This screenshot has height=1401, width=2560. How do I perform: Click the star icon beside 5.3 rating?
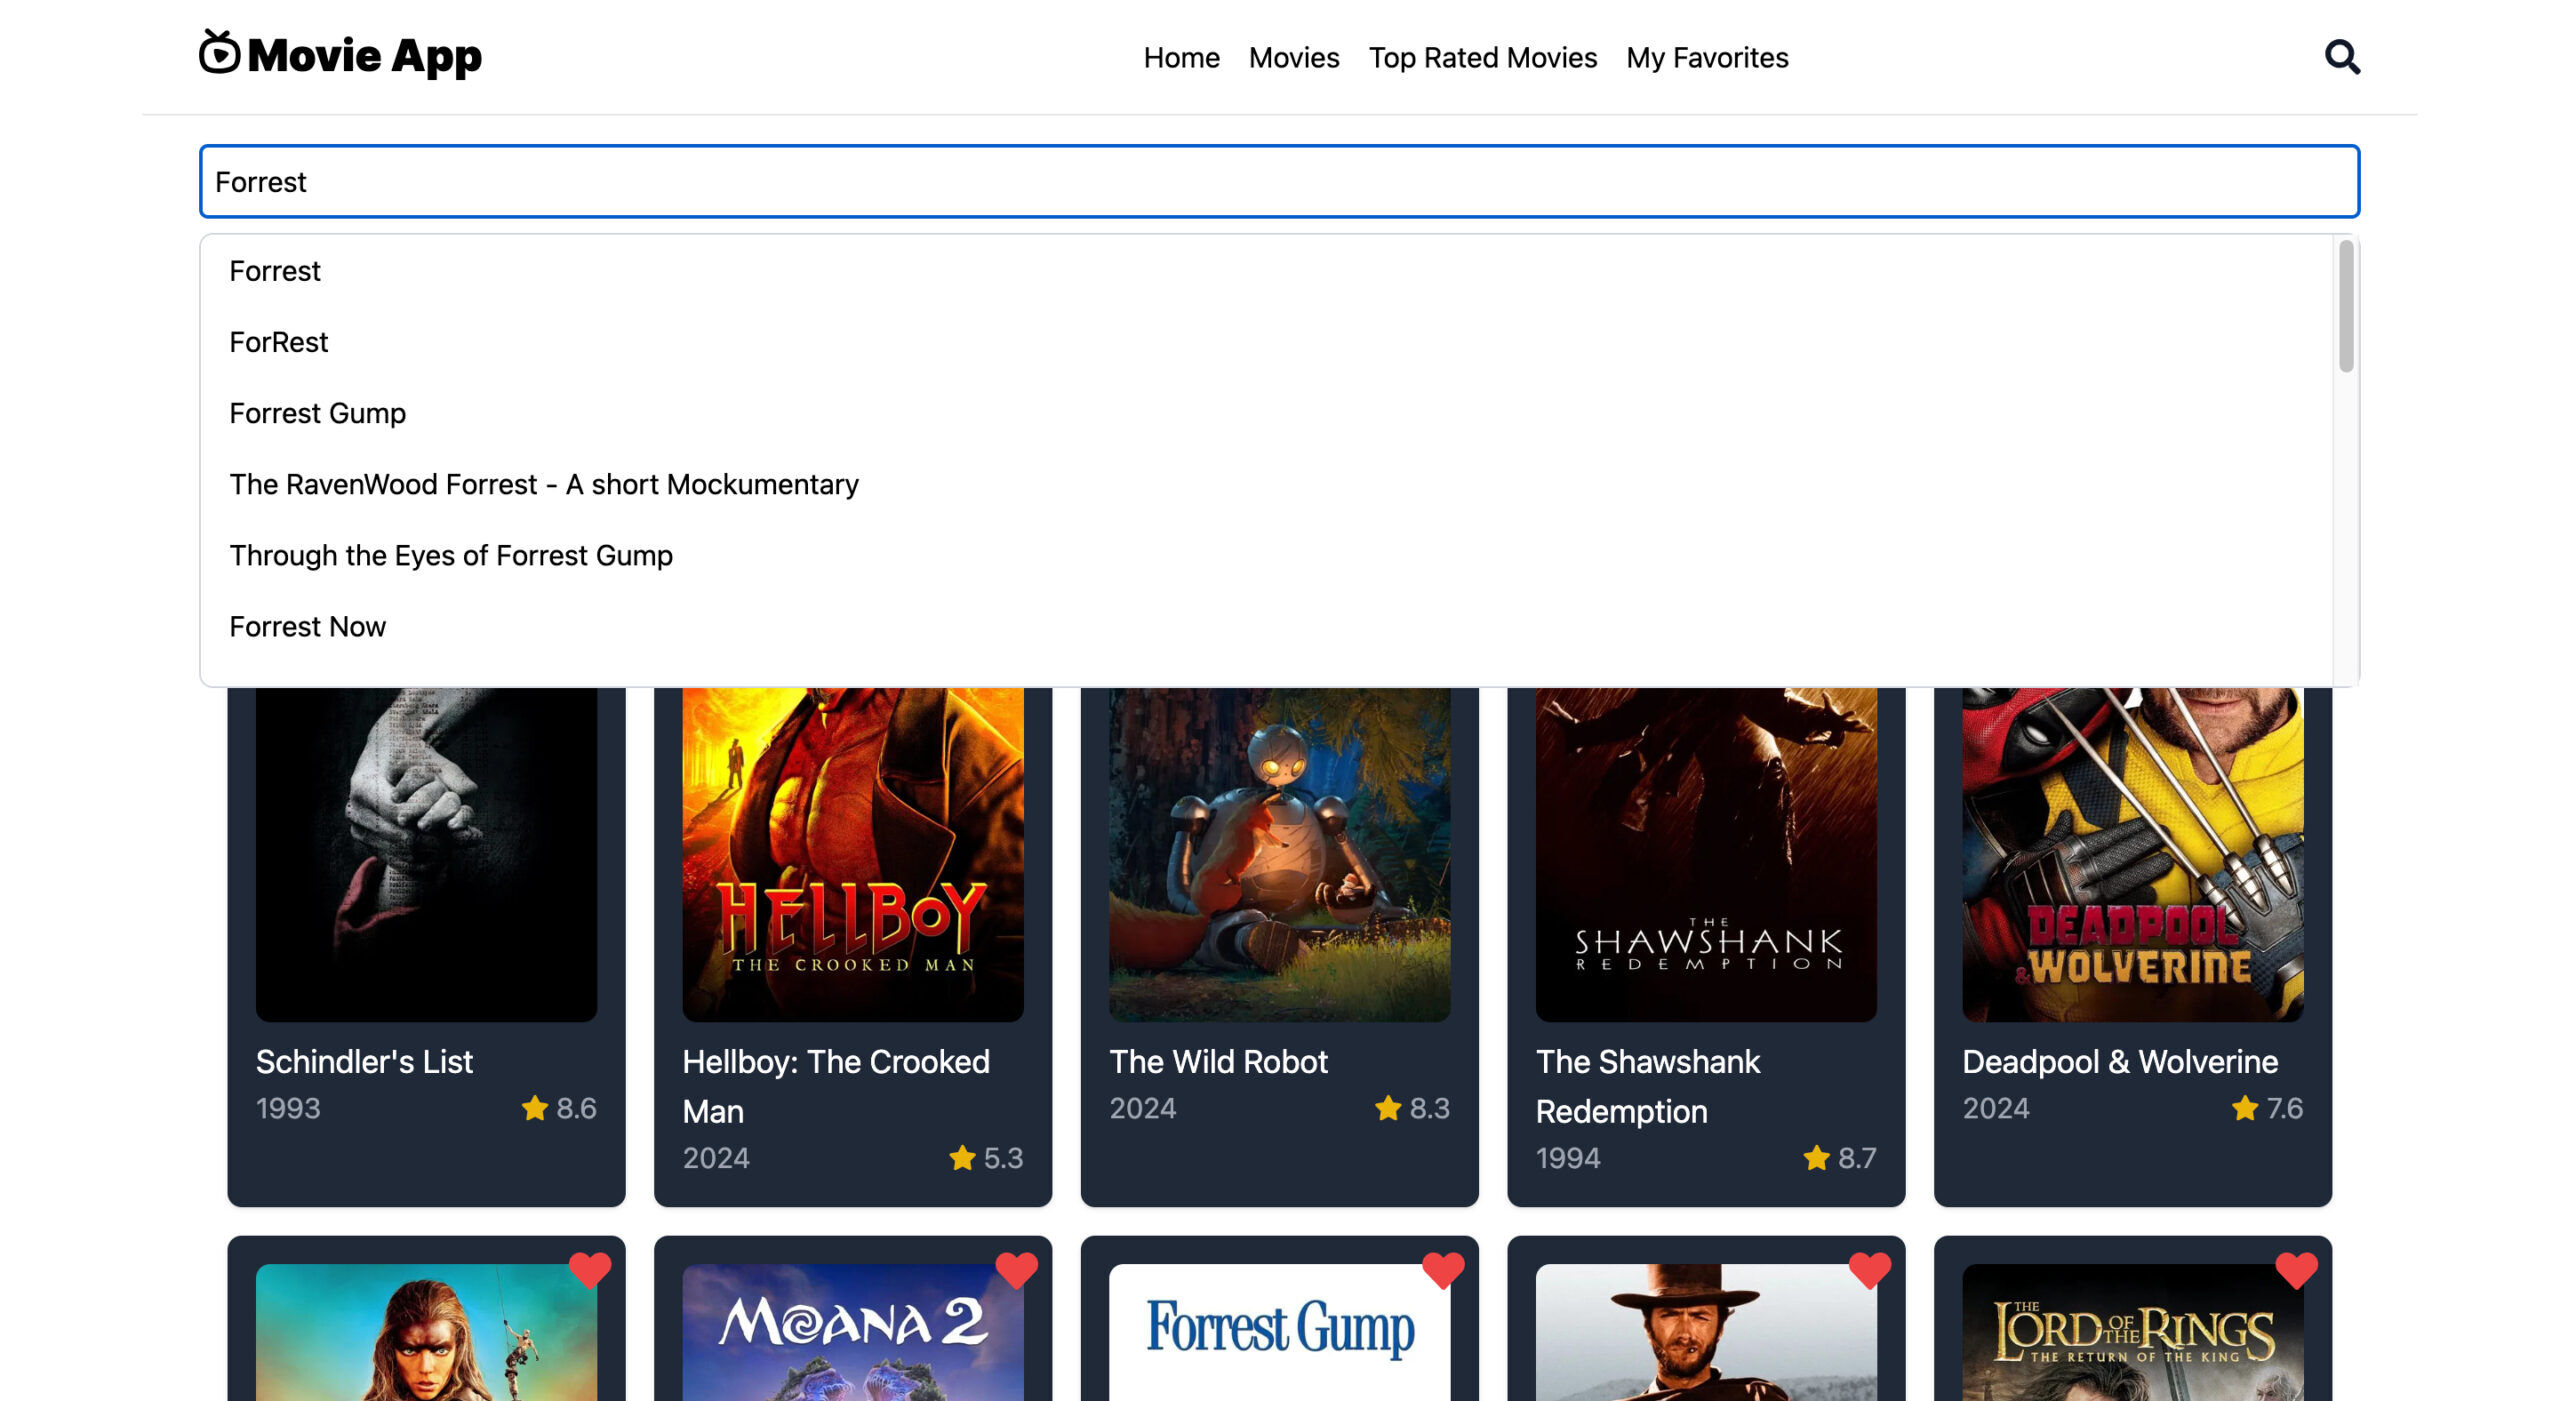pos(962,1157)
